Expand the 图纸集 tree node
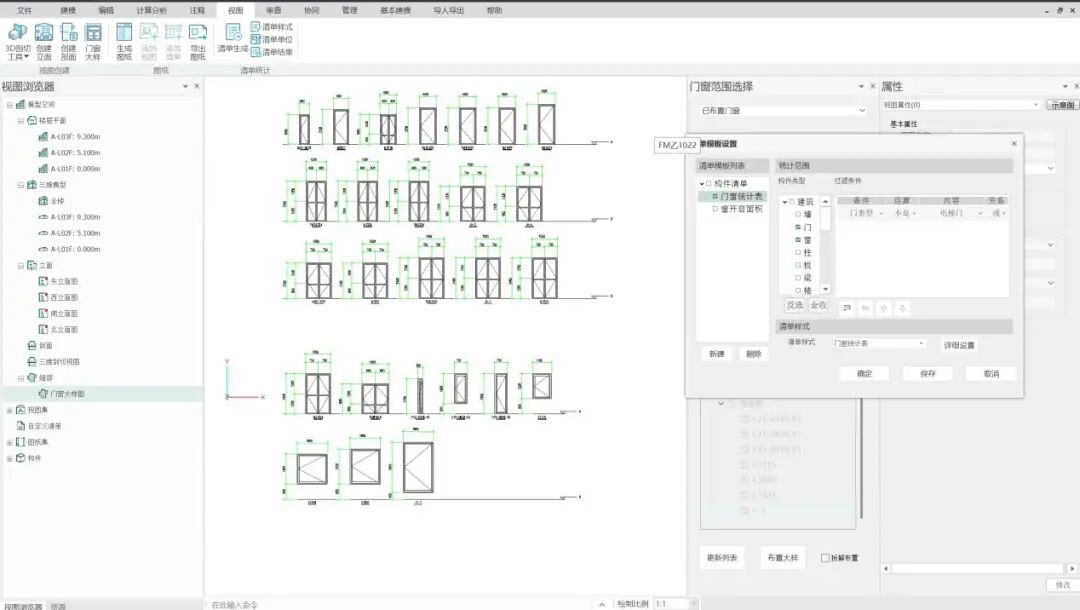This screenshot has height=610, width=1080. (x=10, y=442)
